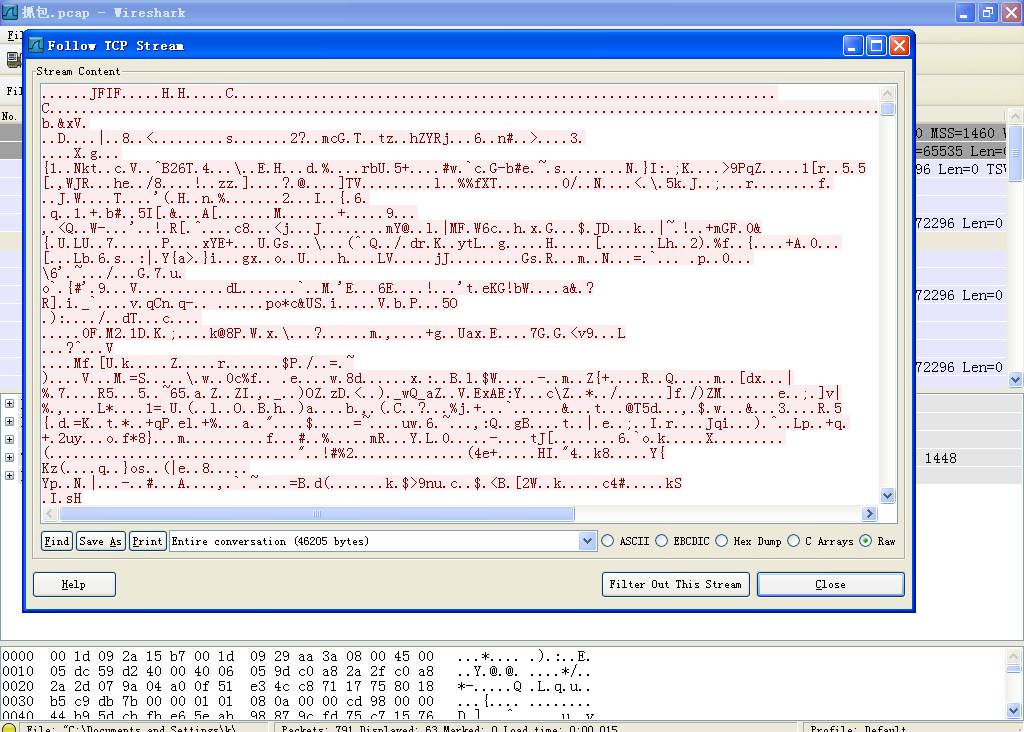
Task: Click Filter Out This Stream
Action: click(x=675, y=584)
